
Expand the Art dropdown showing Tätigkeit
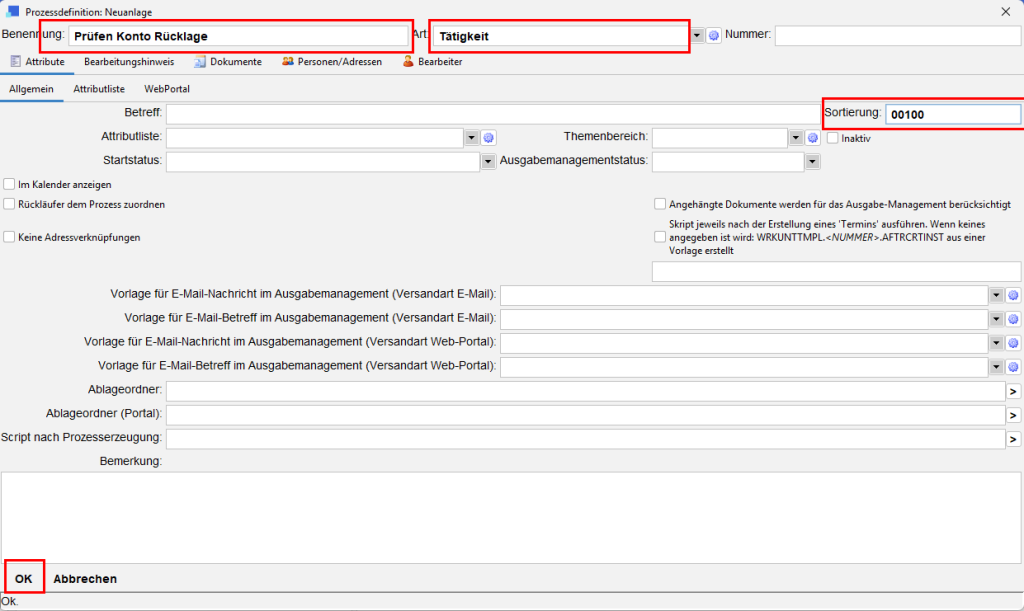point(697,36)
